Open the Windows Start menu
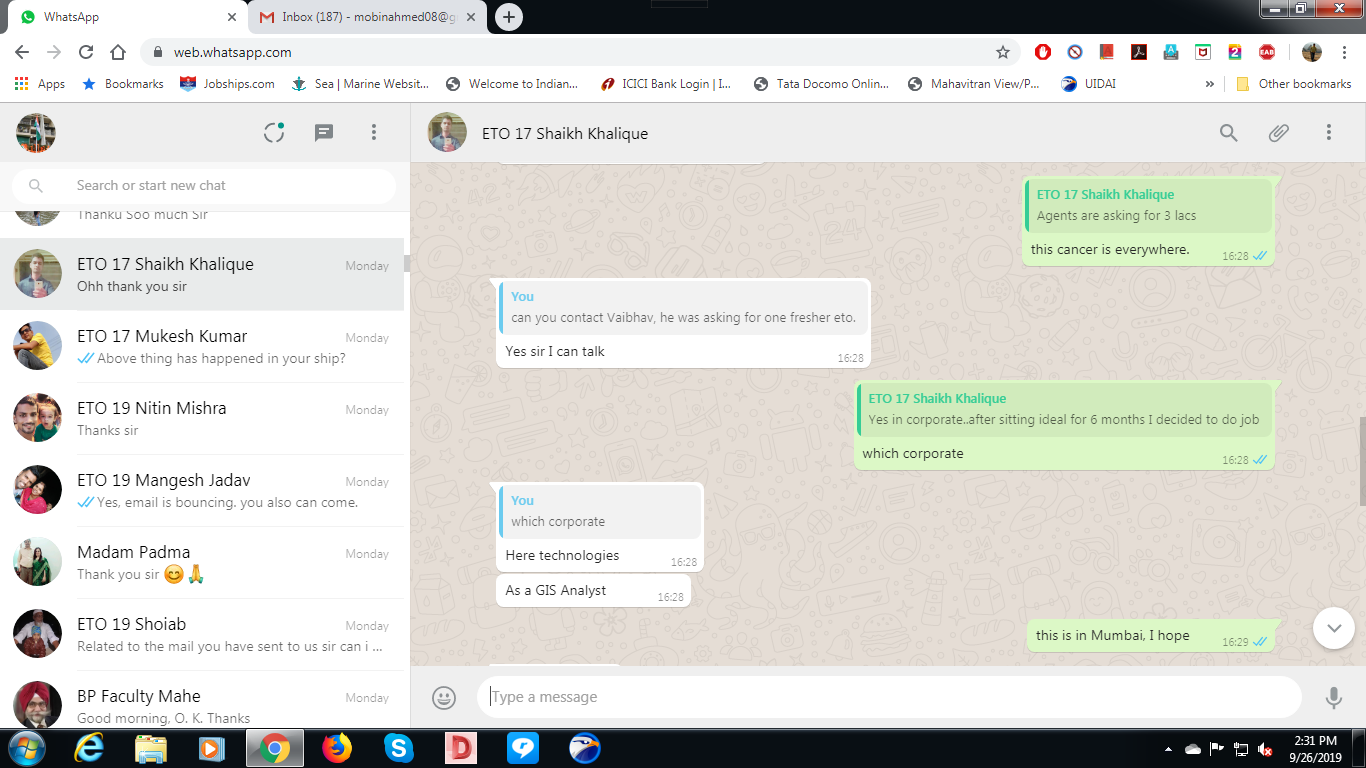 25,748
